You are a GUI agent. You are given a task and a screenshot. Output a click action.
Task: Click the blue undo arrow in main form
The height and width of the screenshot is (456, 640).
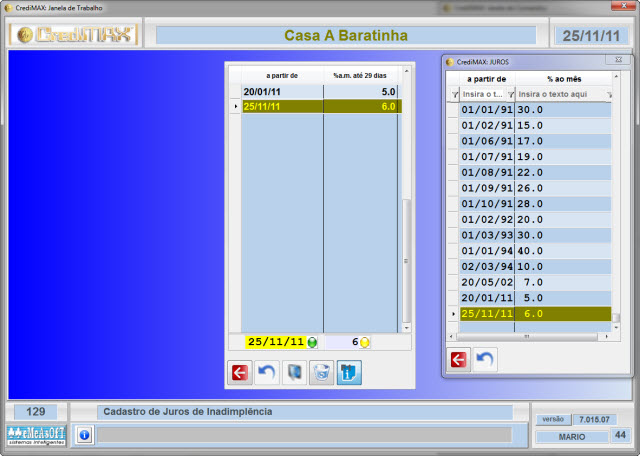(267, 373)
